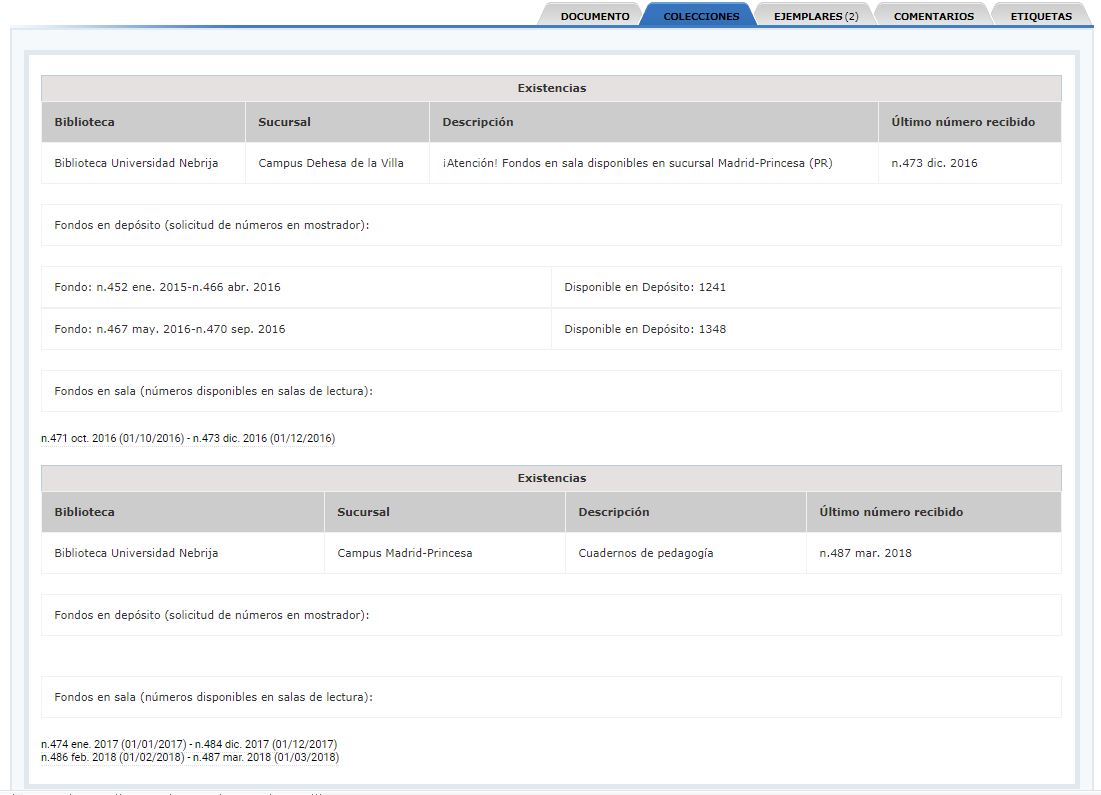This screenshot has width=1101, height=795.
Task: Select the Cuadernos de pedagogía description
Action: [646, 553]
